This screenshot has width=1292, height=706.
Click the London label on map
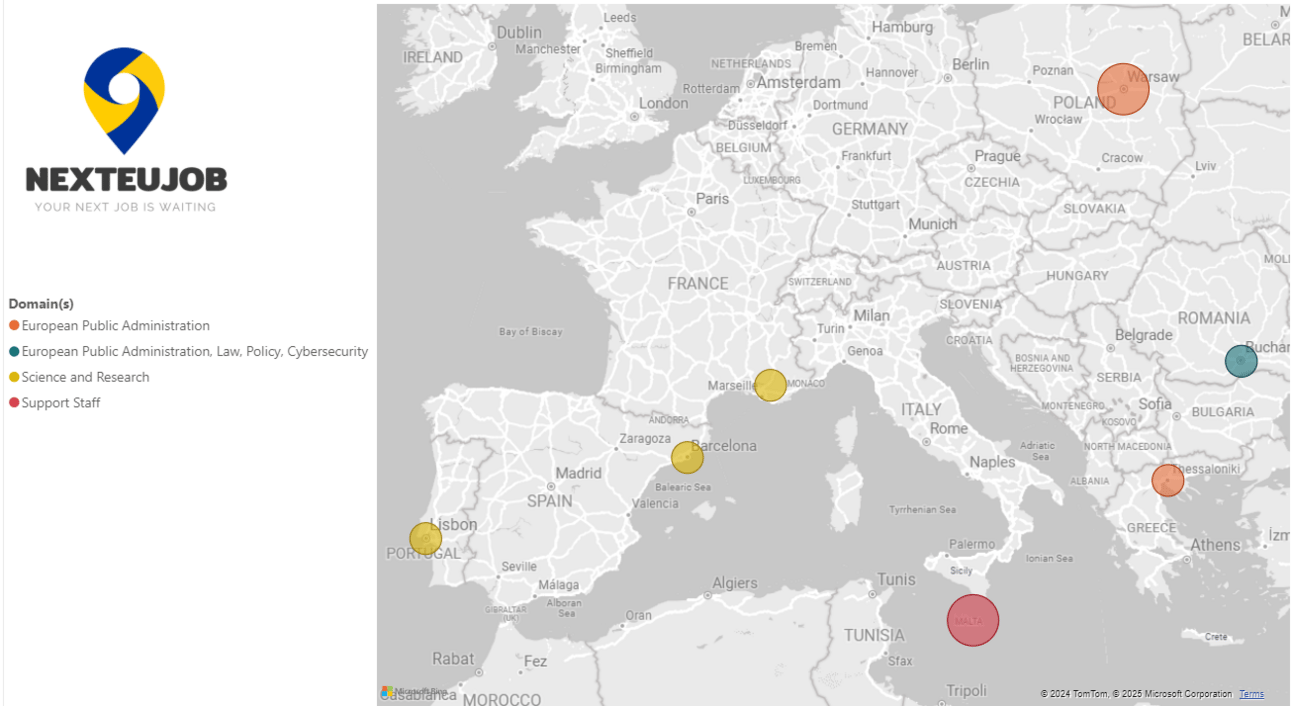pyautogui.click(x=663, y=103)
